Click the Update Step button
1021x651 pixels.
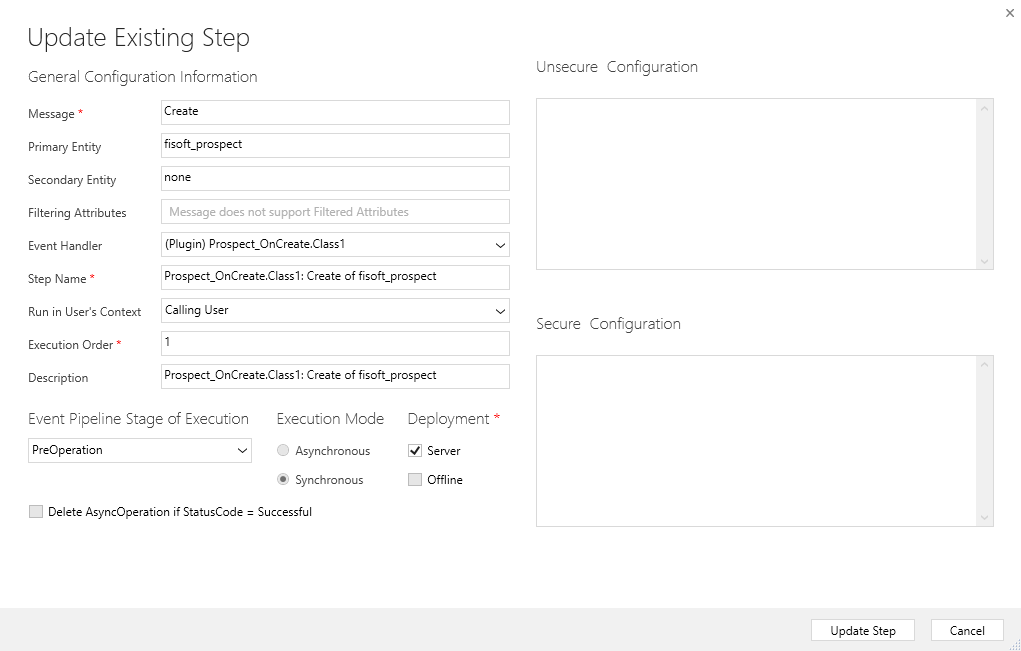point(862,630)
